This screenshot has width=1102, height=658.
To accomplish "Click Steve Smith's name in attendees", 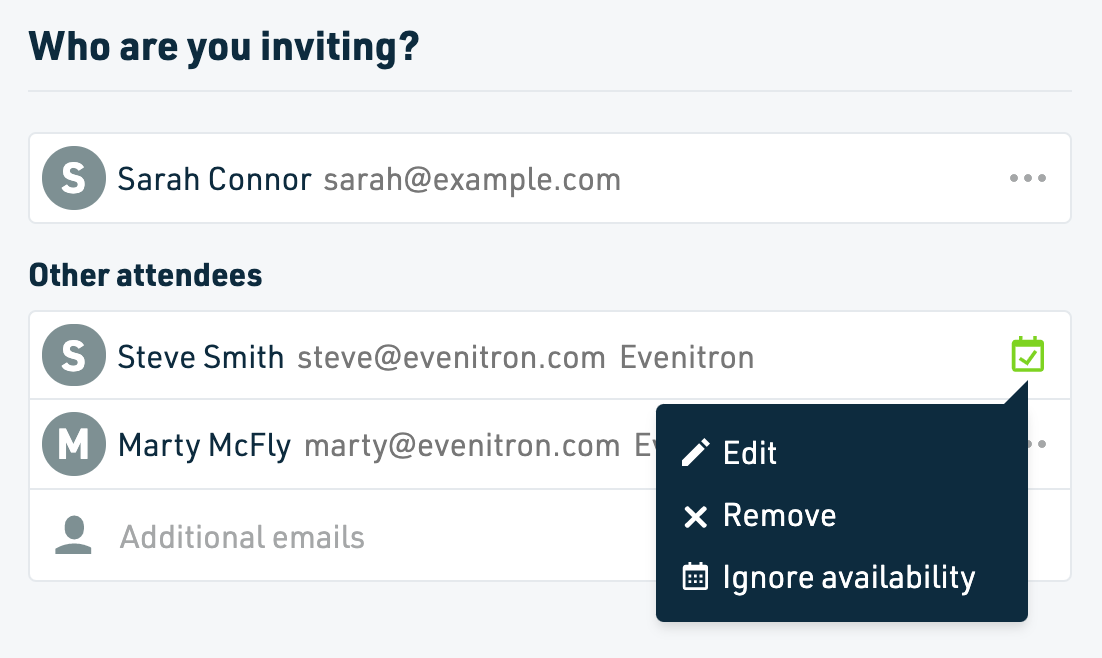I will coord(200,357).
